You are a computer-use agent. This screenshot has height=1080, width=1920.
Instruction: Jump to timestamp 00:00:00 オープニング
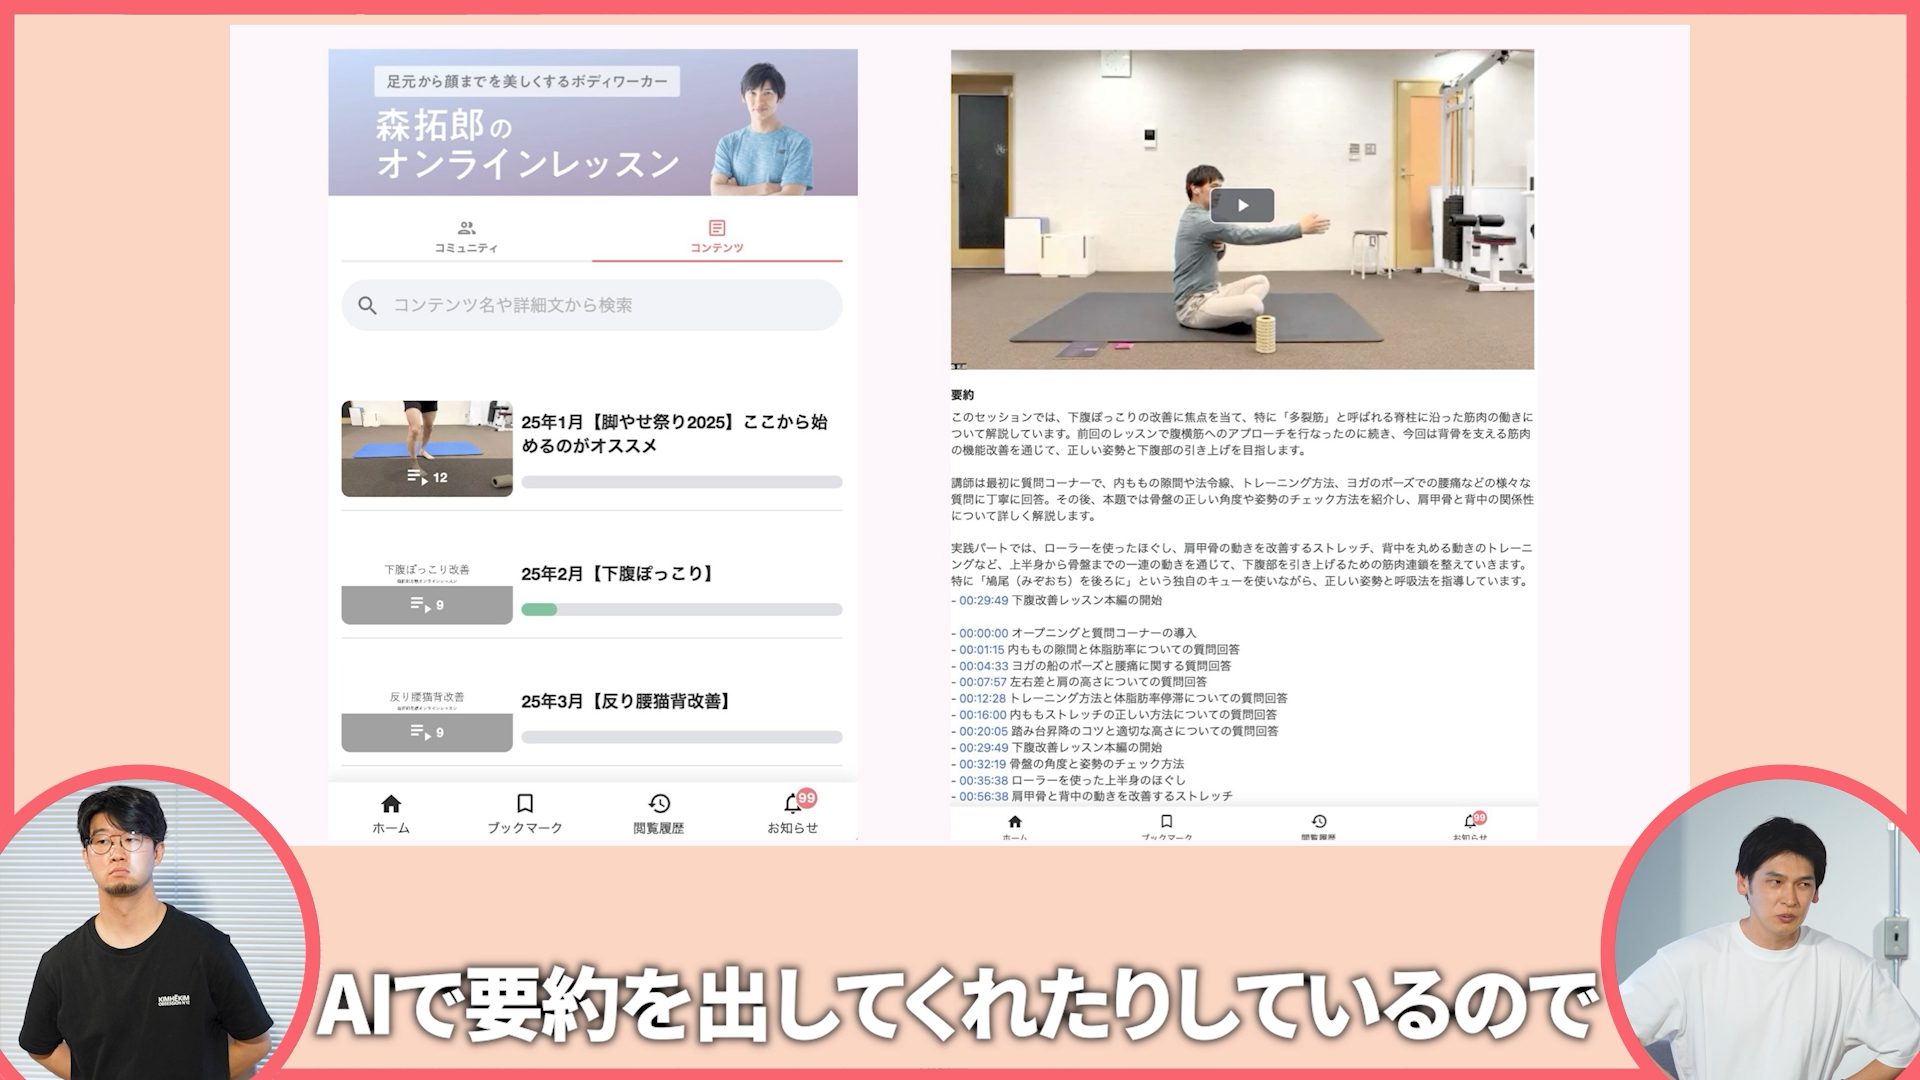[983, 633]
